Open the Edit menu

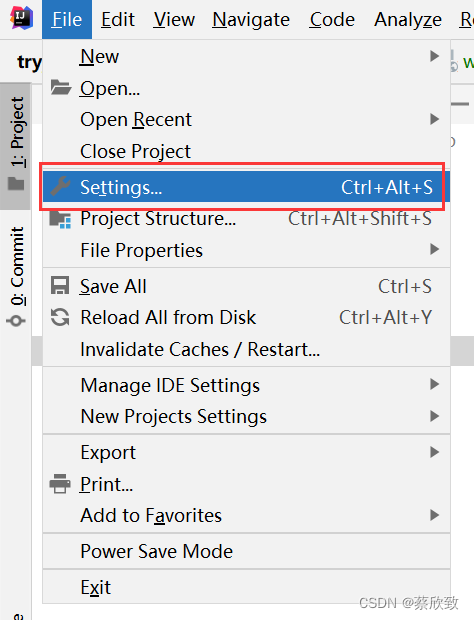point(117,19)
